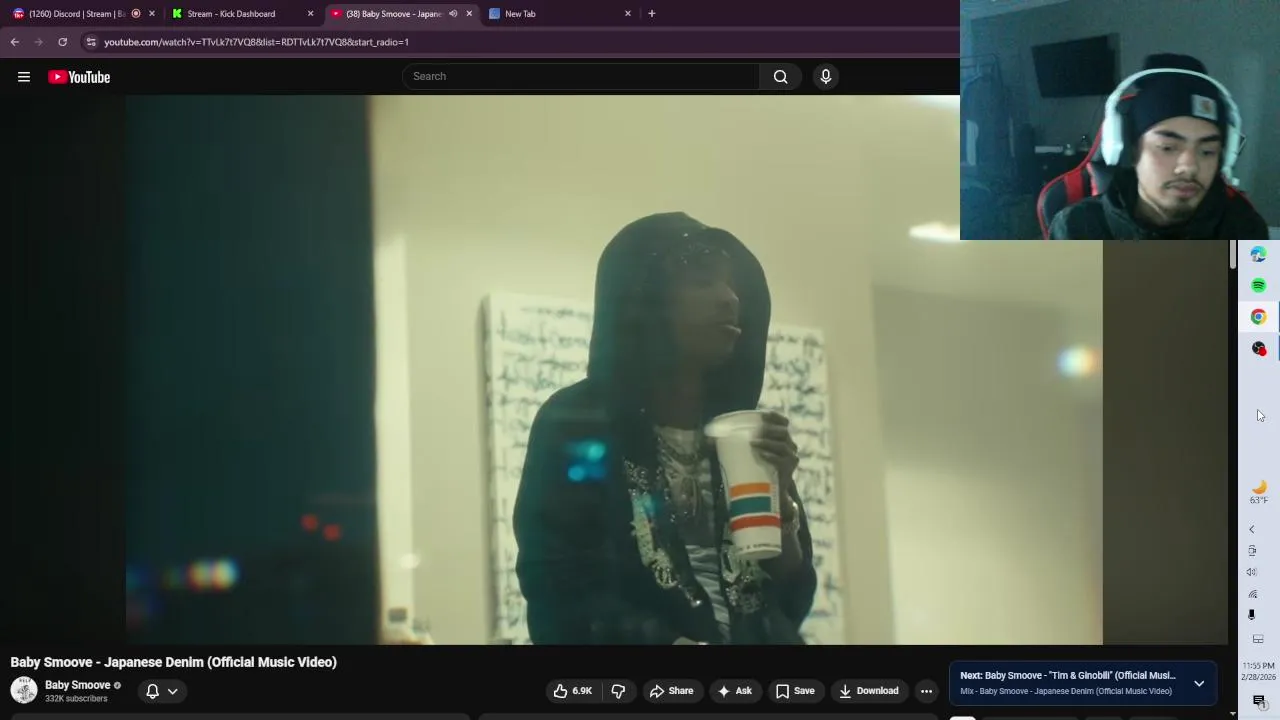Viewport: 1280px width, 720px height.
Task: Open the notification center icon
Action: pos(1258,701)
